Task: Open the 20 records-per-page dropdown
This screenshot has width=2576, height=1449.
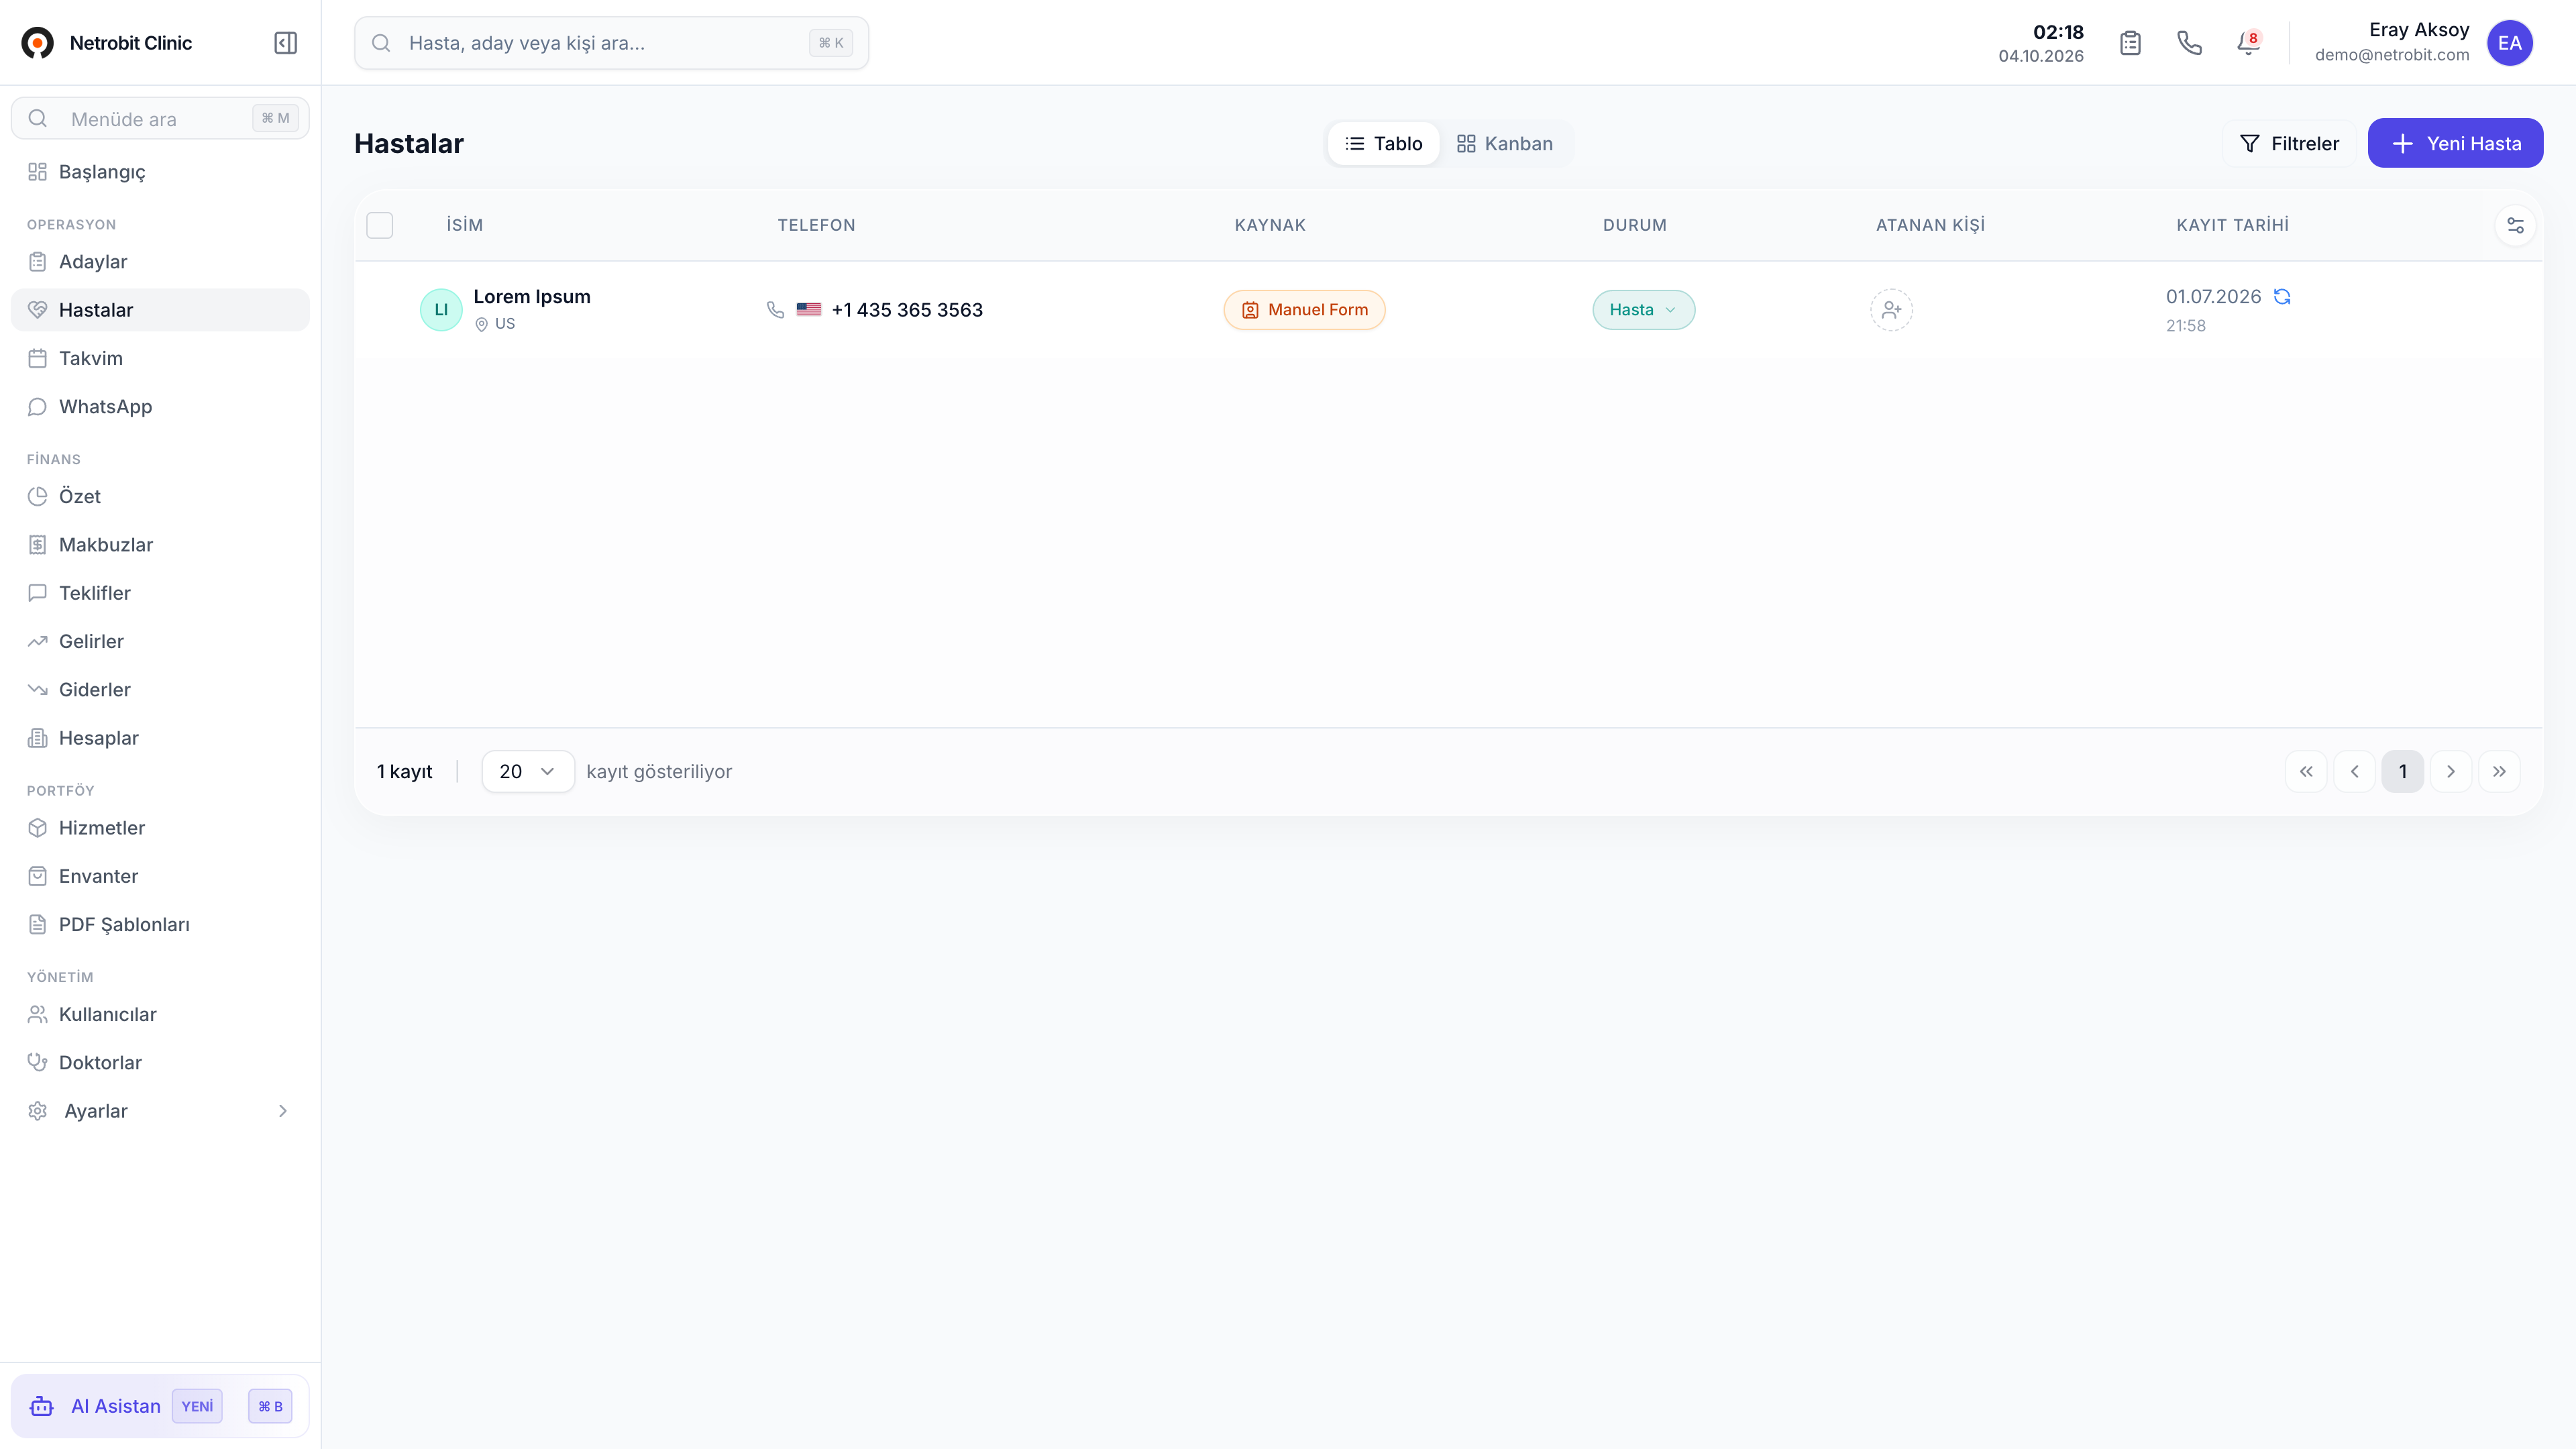Action: pos(528,771)
